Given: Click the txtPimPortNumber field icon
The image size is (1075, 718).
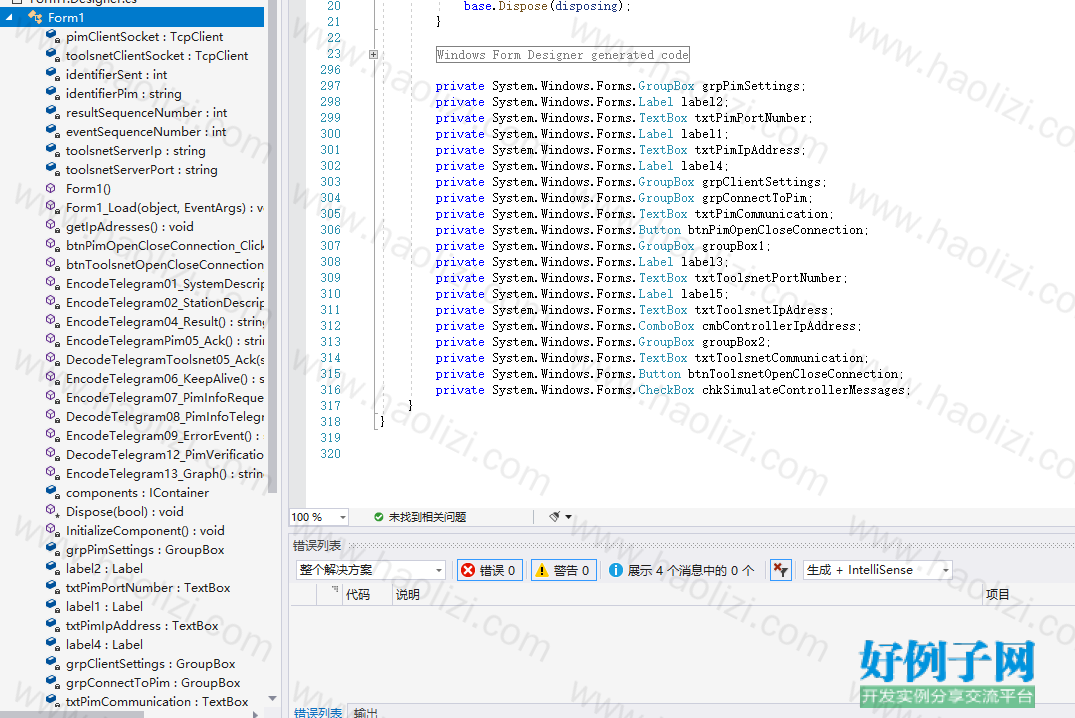Looking at the screenshot, I should pos(52,588).
